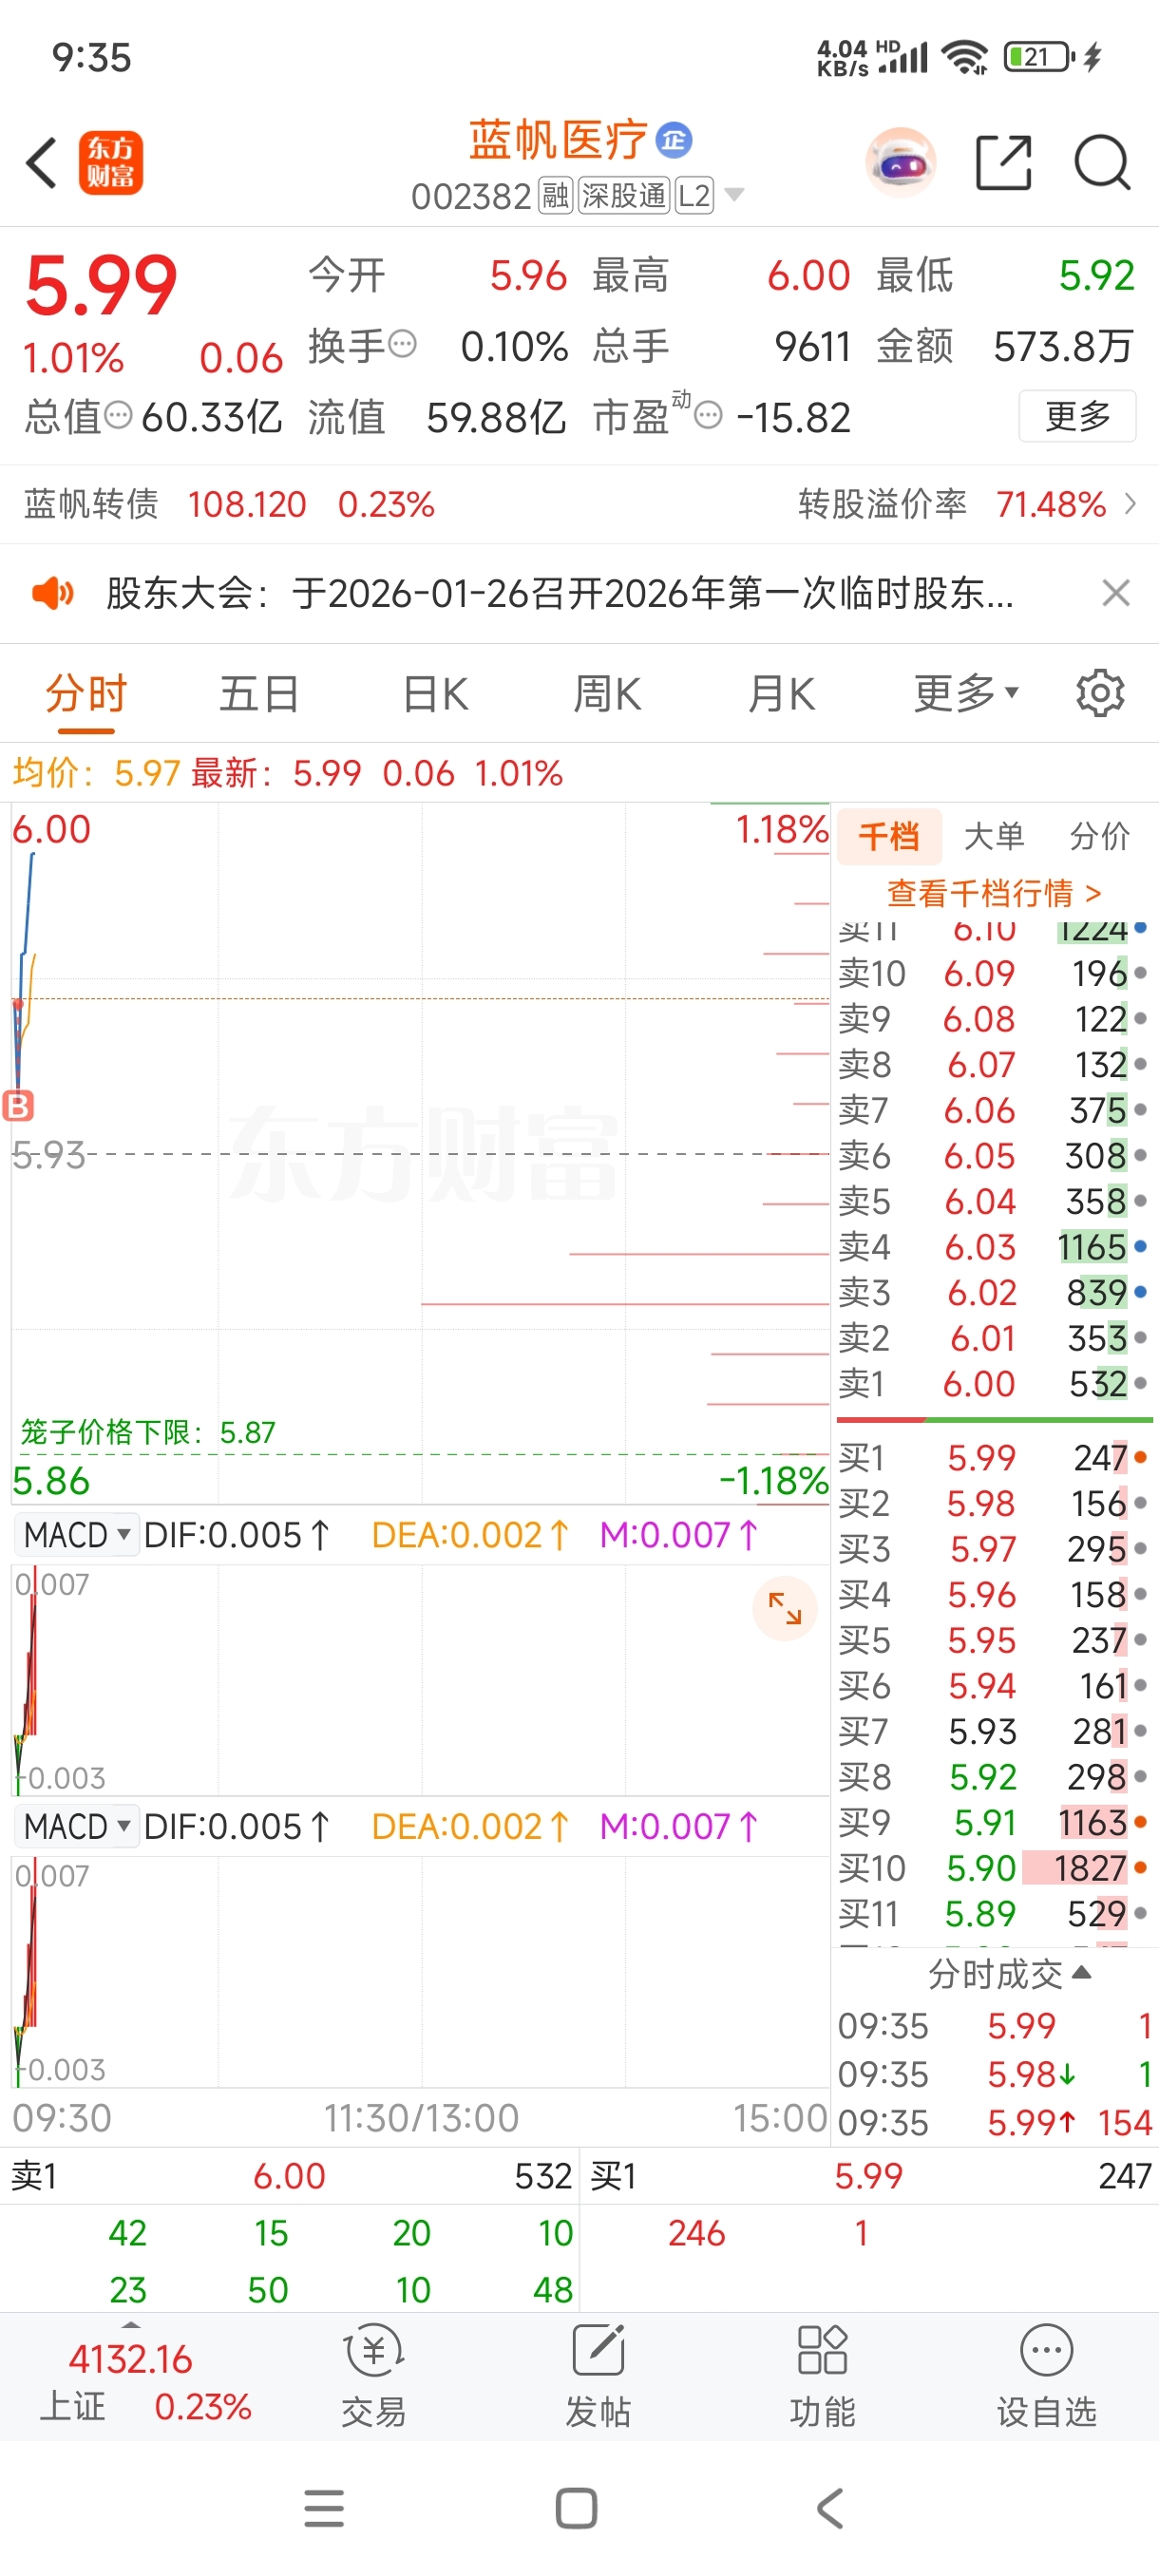Screen dimensions: 1159x2576
Task: Tap Android home square button
Action: 576,2508
